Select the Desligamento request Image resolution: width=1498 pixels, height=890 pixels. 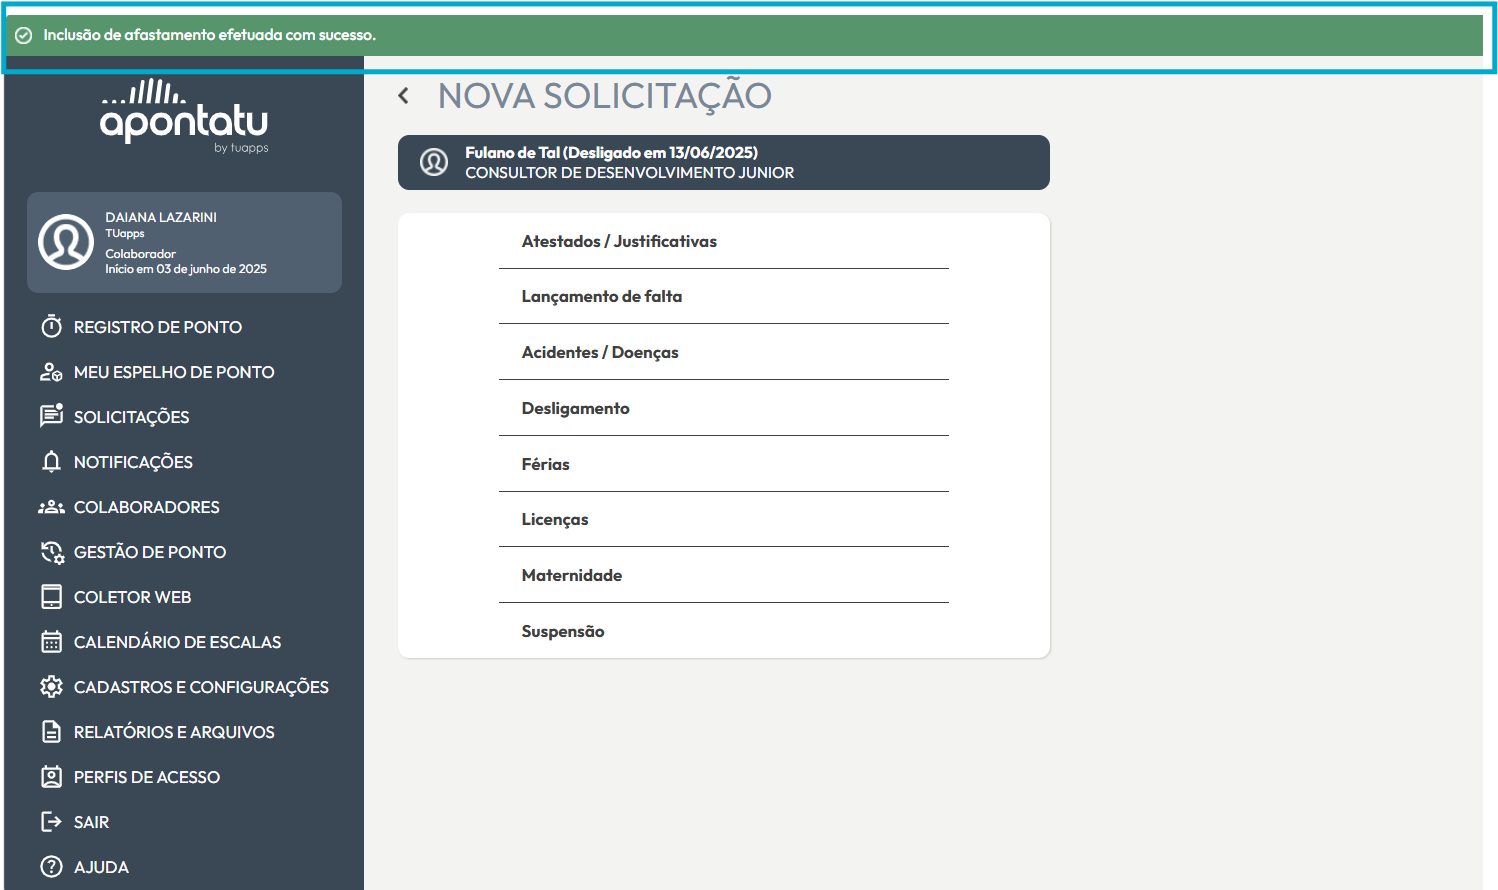[x=724, y=408]
